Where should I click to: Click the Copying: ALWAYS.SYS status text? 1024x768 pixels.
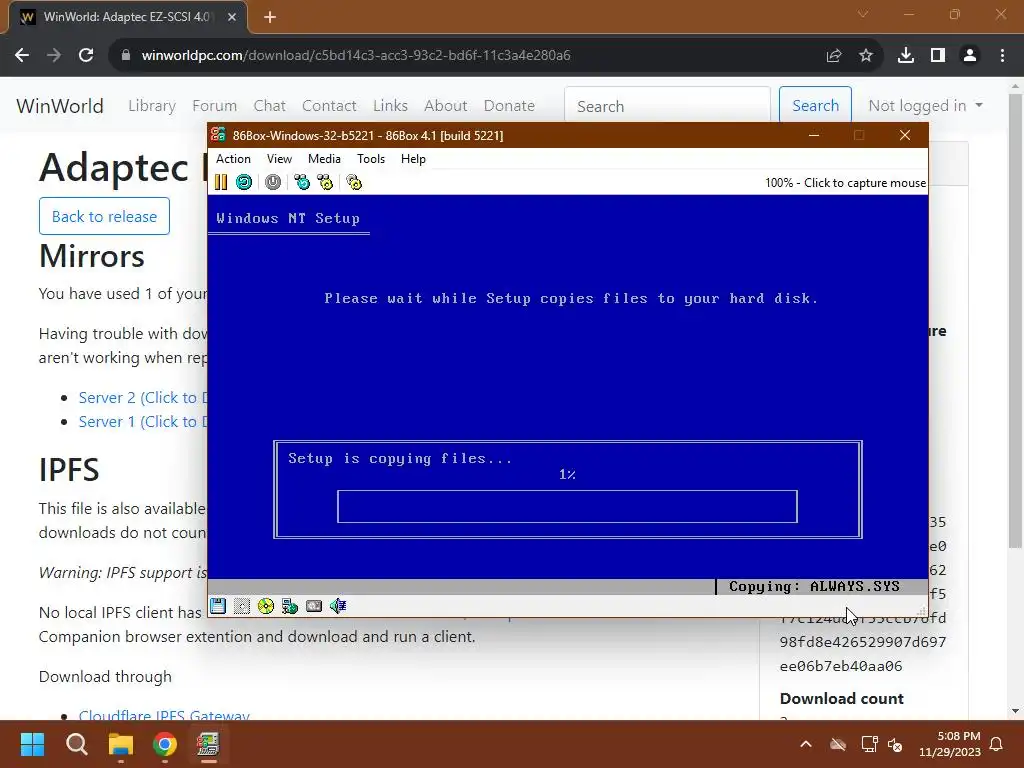click(814, 586)
